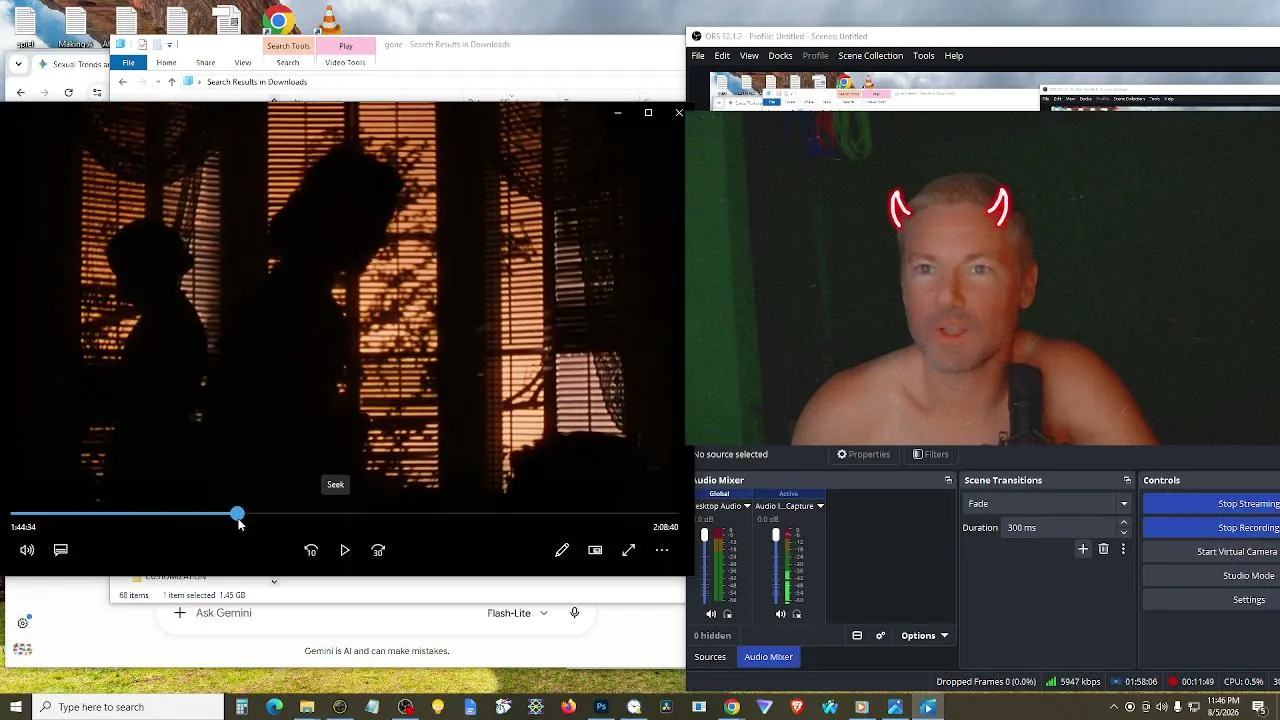Start the OBS Virtual Camera
The image size is (1280, 720).
point(1212,552)
